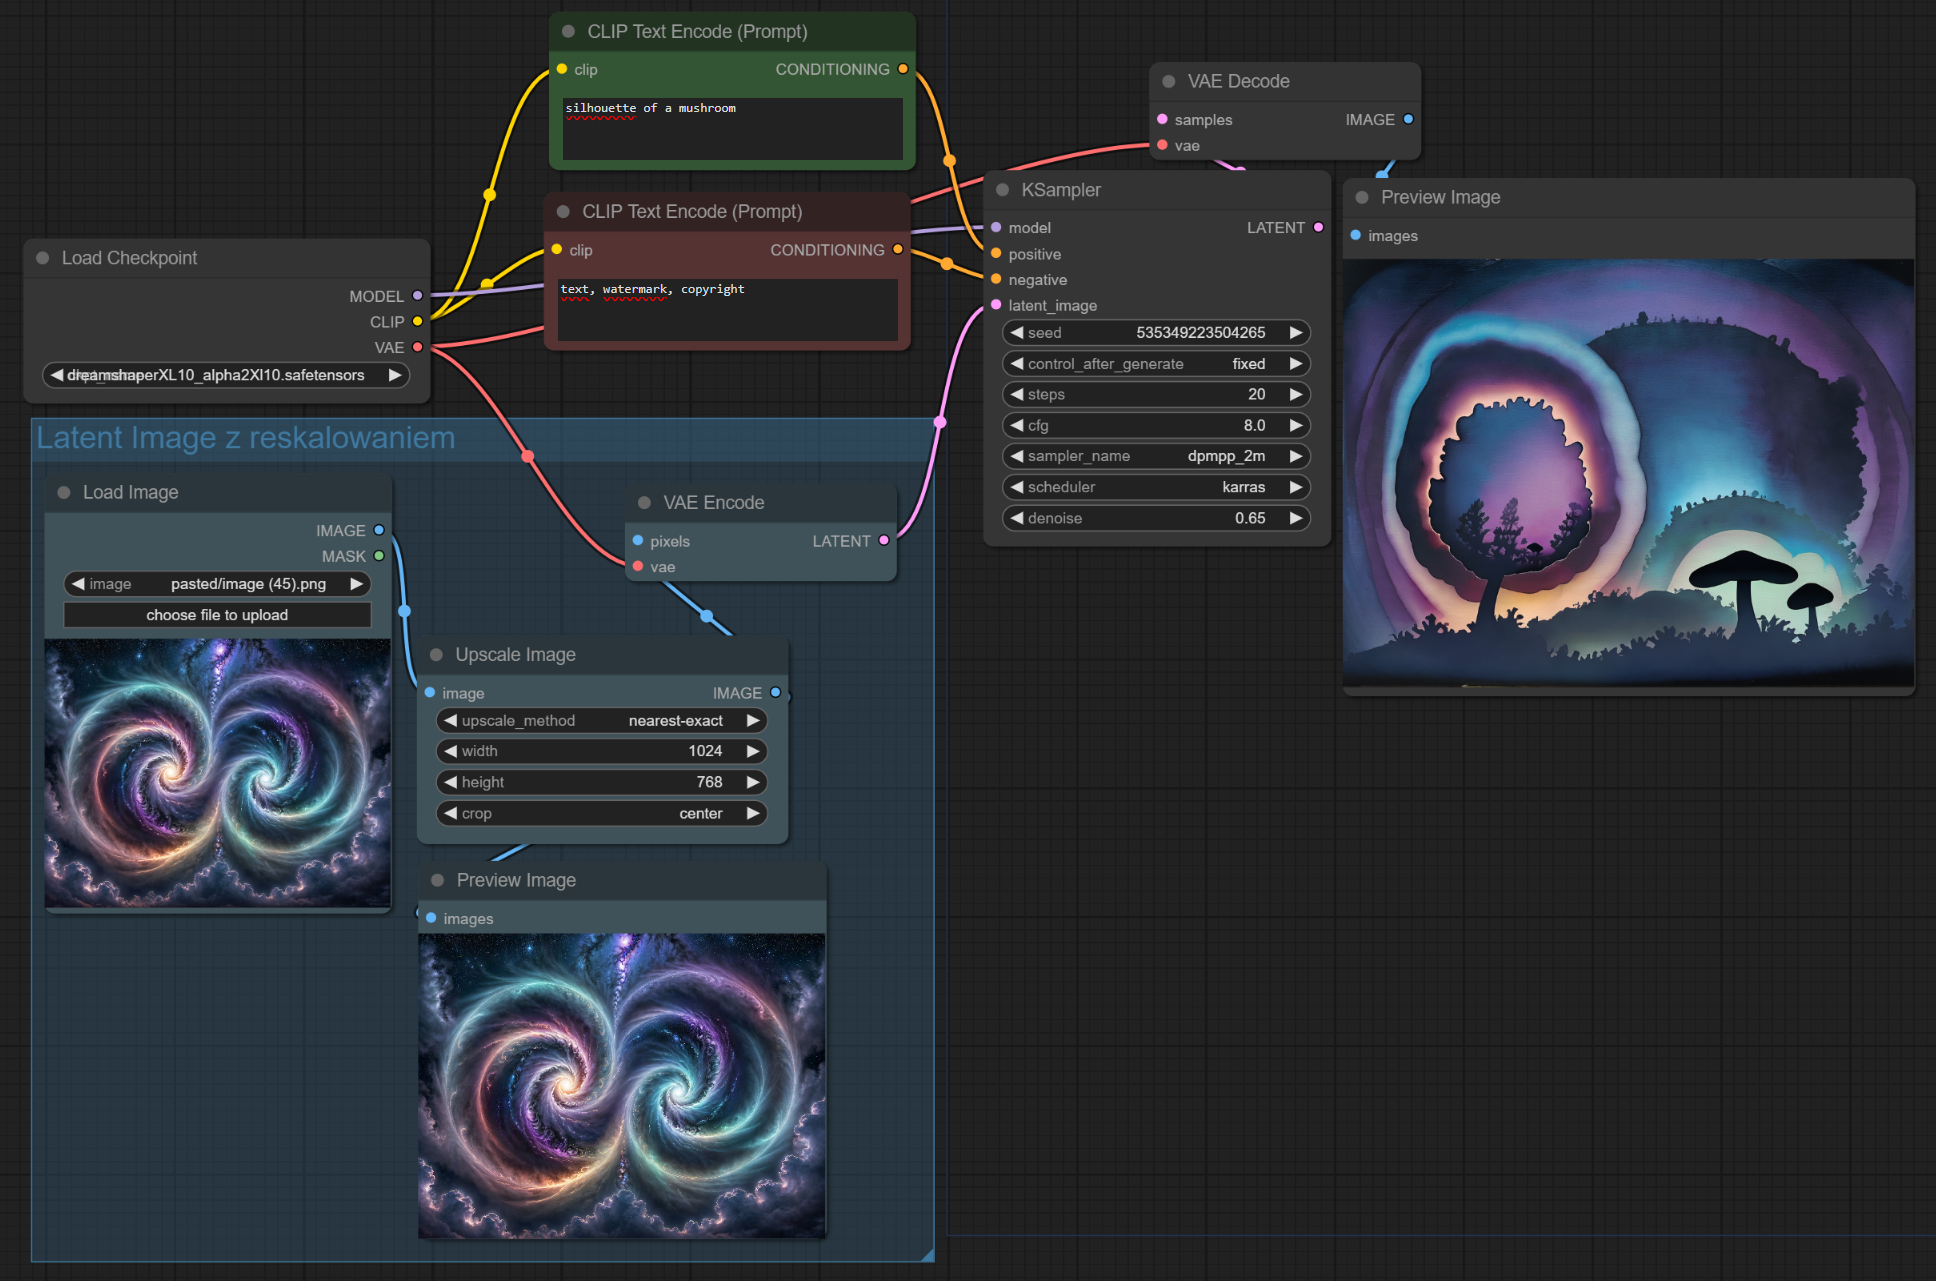Image resolution: width=1936 pixels, height=1281 pixels.
Task: Click VAE Decode IMAGE output socket
Action: coord(1408,120)
